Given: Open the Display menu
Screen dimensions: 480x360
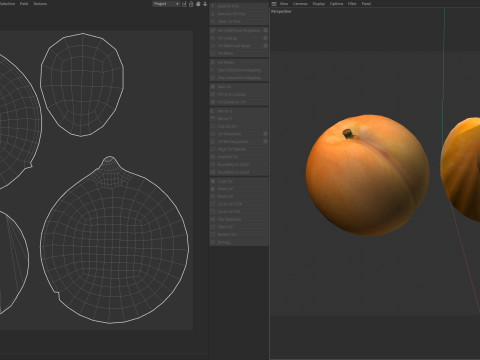Looking at the screenshot, I should [x=318, y=4].
